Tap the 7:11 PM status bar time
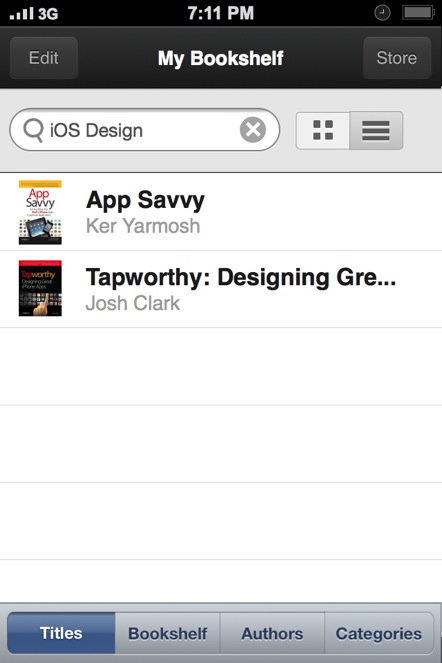 221,13
